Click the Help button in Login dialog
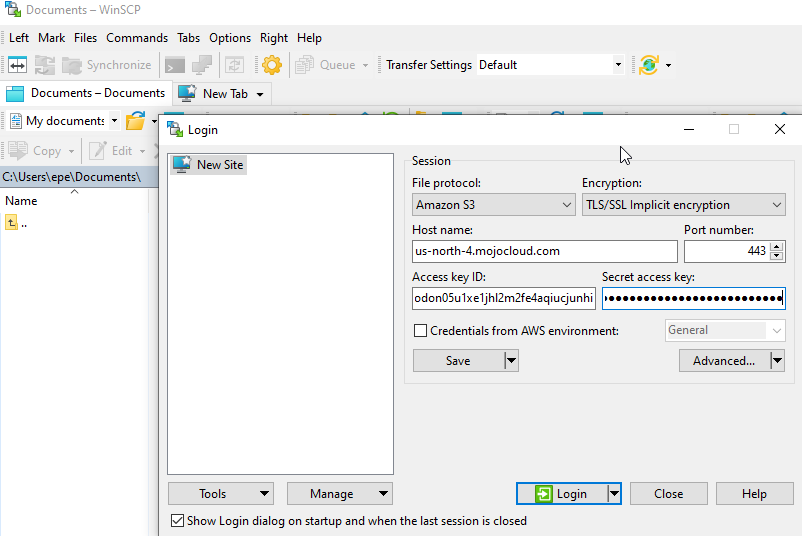This screenshot has width=802, height=536. tap(754, 494)
